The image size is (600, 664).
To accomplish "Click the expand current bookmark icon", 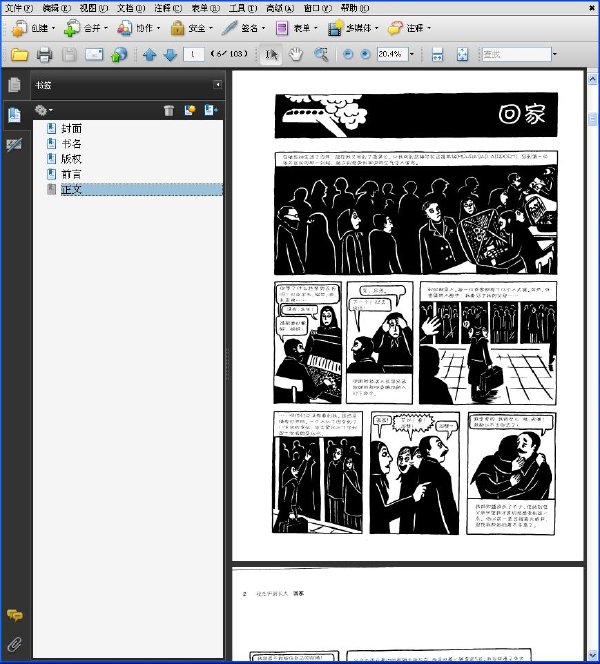I will coord(210,111).
